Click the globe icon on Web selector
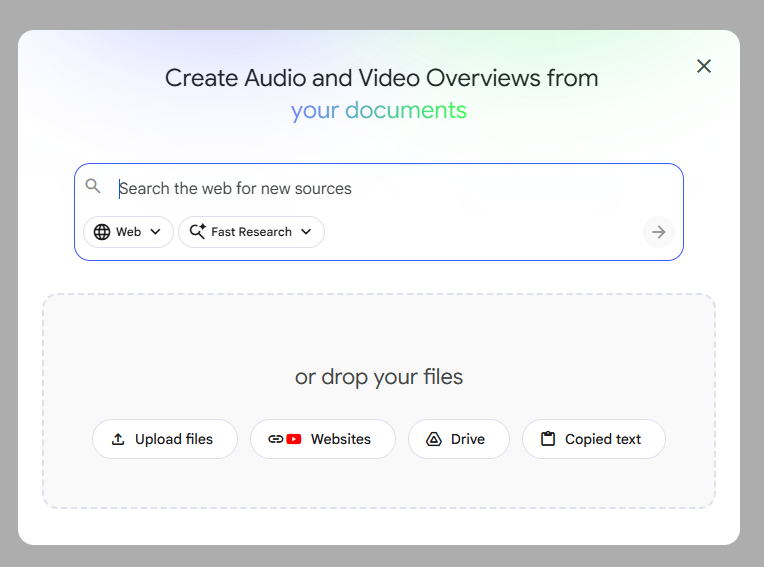The image size is (764, 567). [x=102, y=232]
